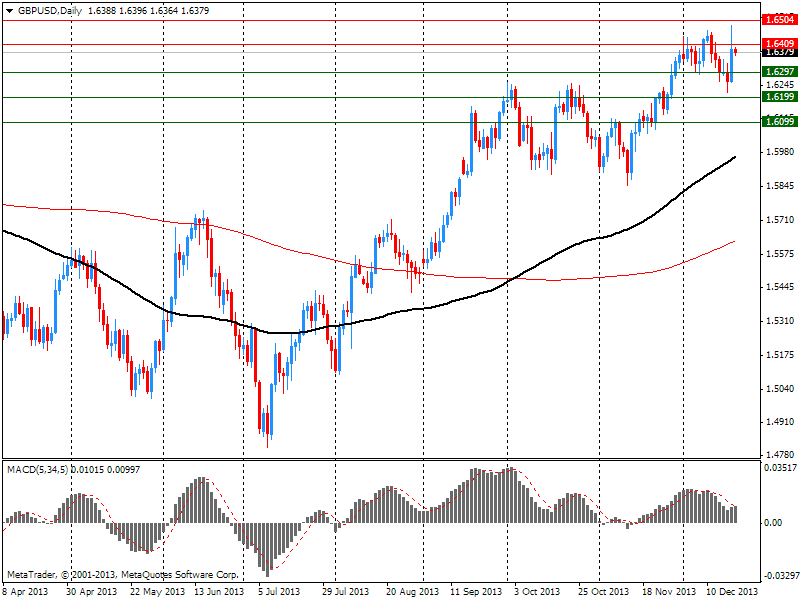Click the current price label 1.6379
The height and width of the screenshot is (600, 800).
pos(780,52)
